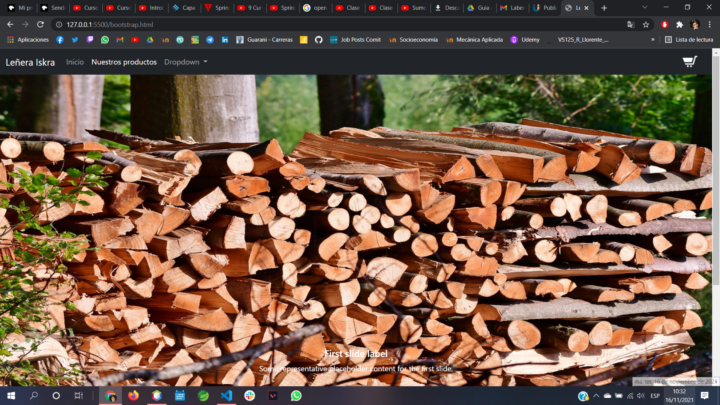The height and width of the screenshot is (405, 720).
Task: Go to the Nuestros productos page
Action: click(124, 62)
